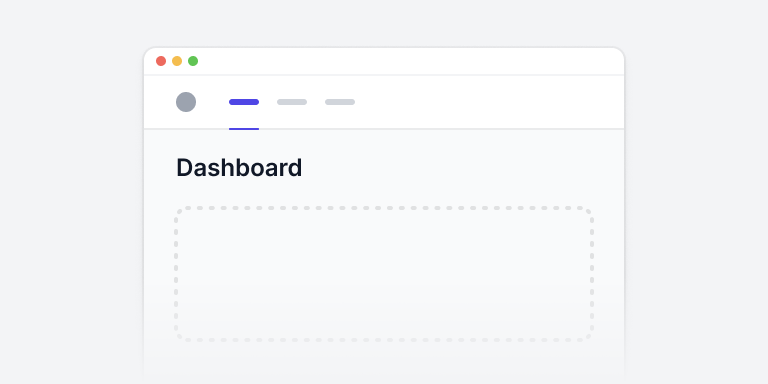Switch to the middle gray navigation tab
The image size is (768, 384).
[292, 102]
